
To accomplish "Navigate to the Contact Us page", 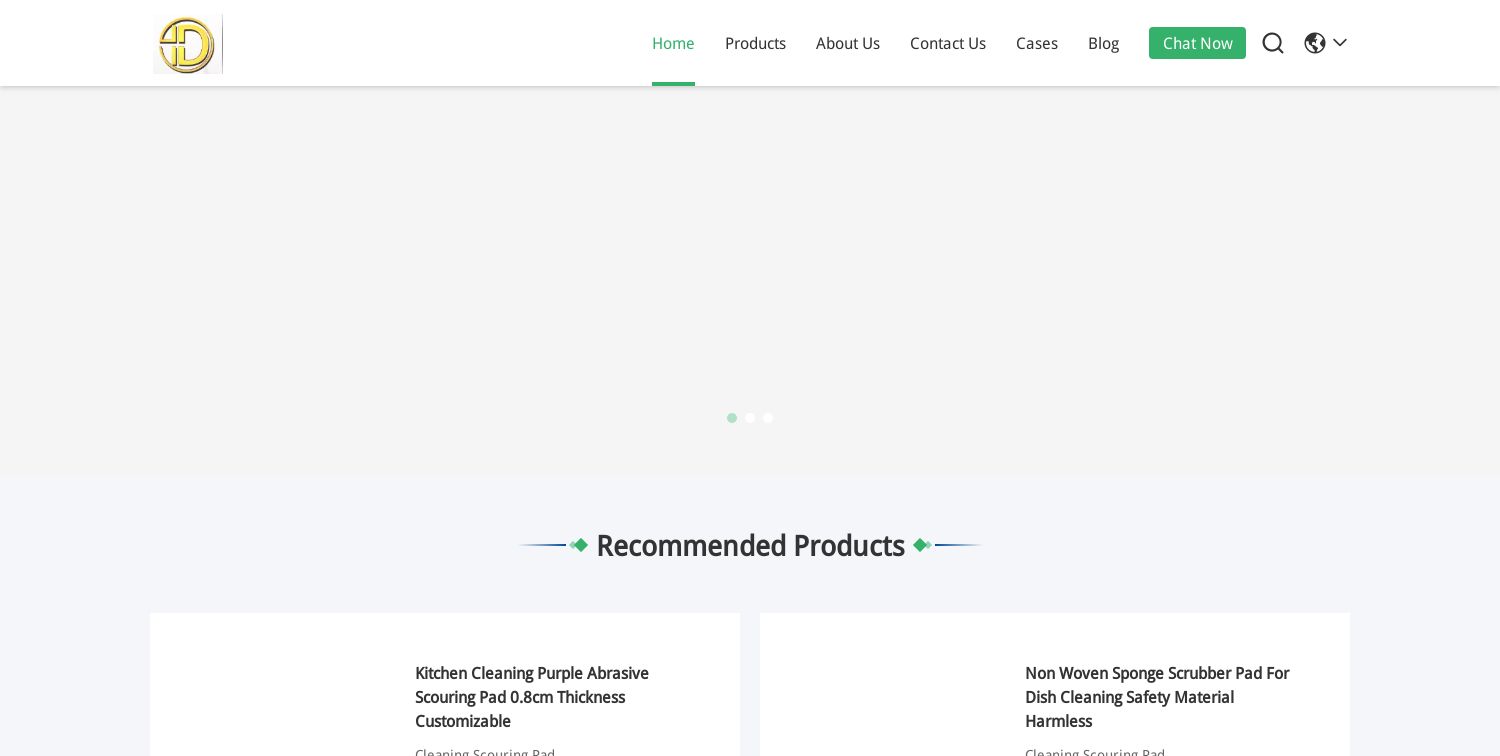I will click(948, 43).
